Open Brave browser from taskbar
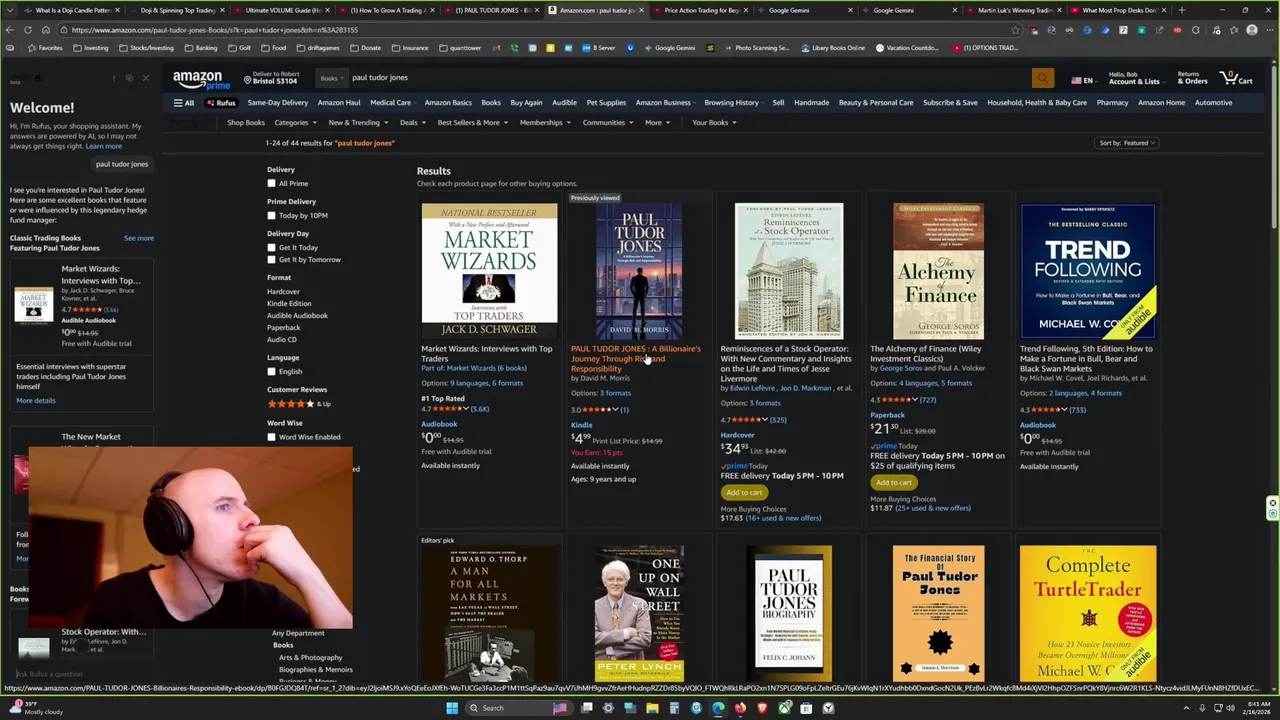Screen dimensions: 1280x720 (762, 708)
